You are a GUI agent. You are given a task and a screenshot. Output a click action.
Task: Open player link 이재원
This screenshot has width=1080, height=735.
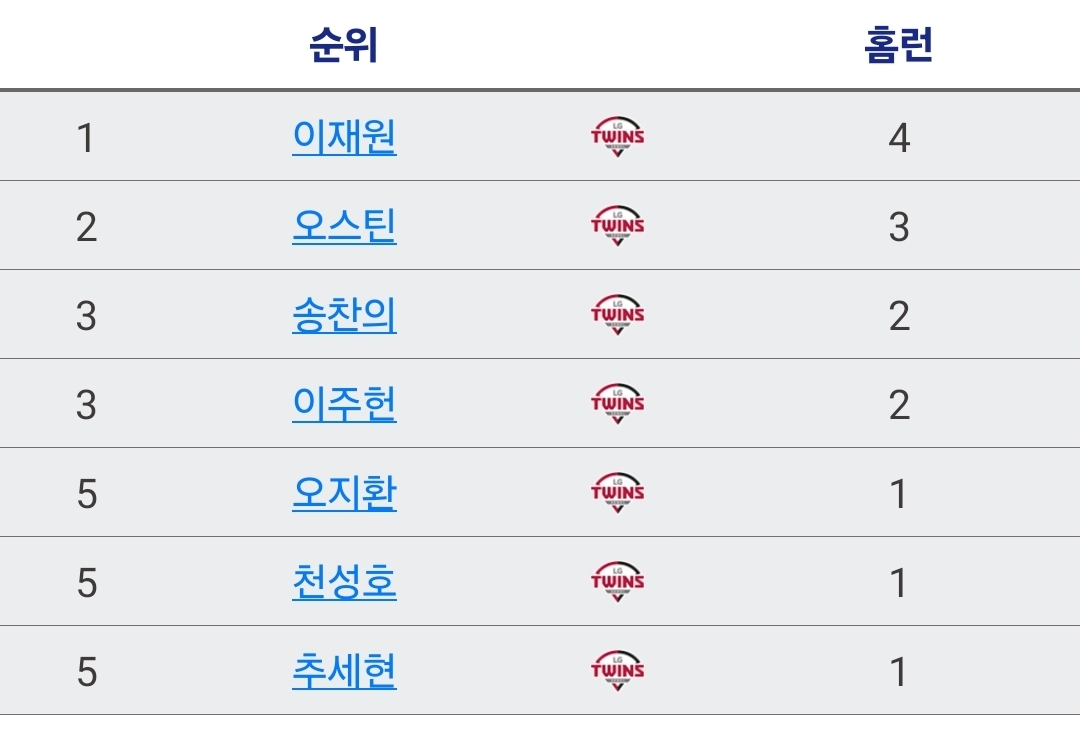click(x=344, y=137)
